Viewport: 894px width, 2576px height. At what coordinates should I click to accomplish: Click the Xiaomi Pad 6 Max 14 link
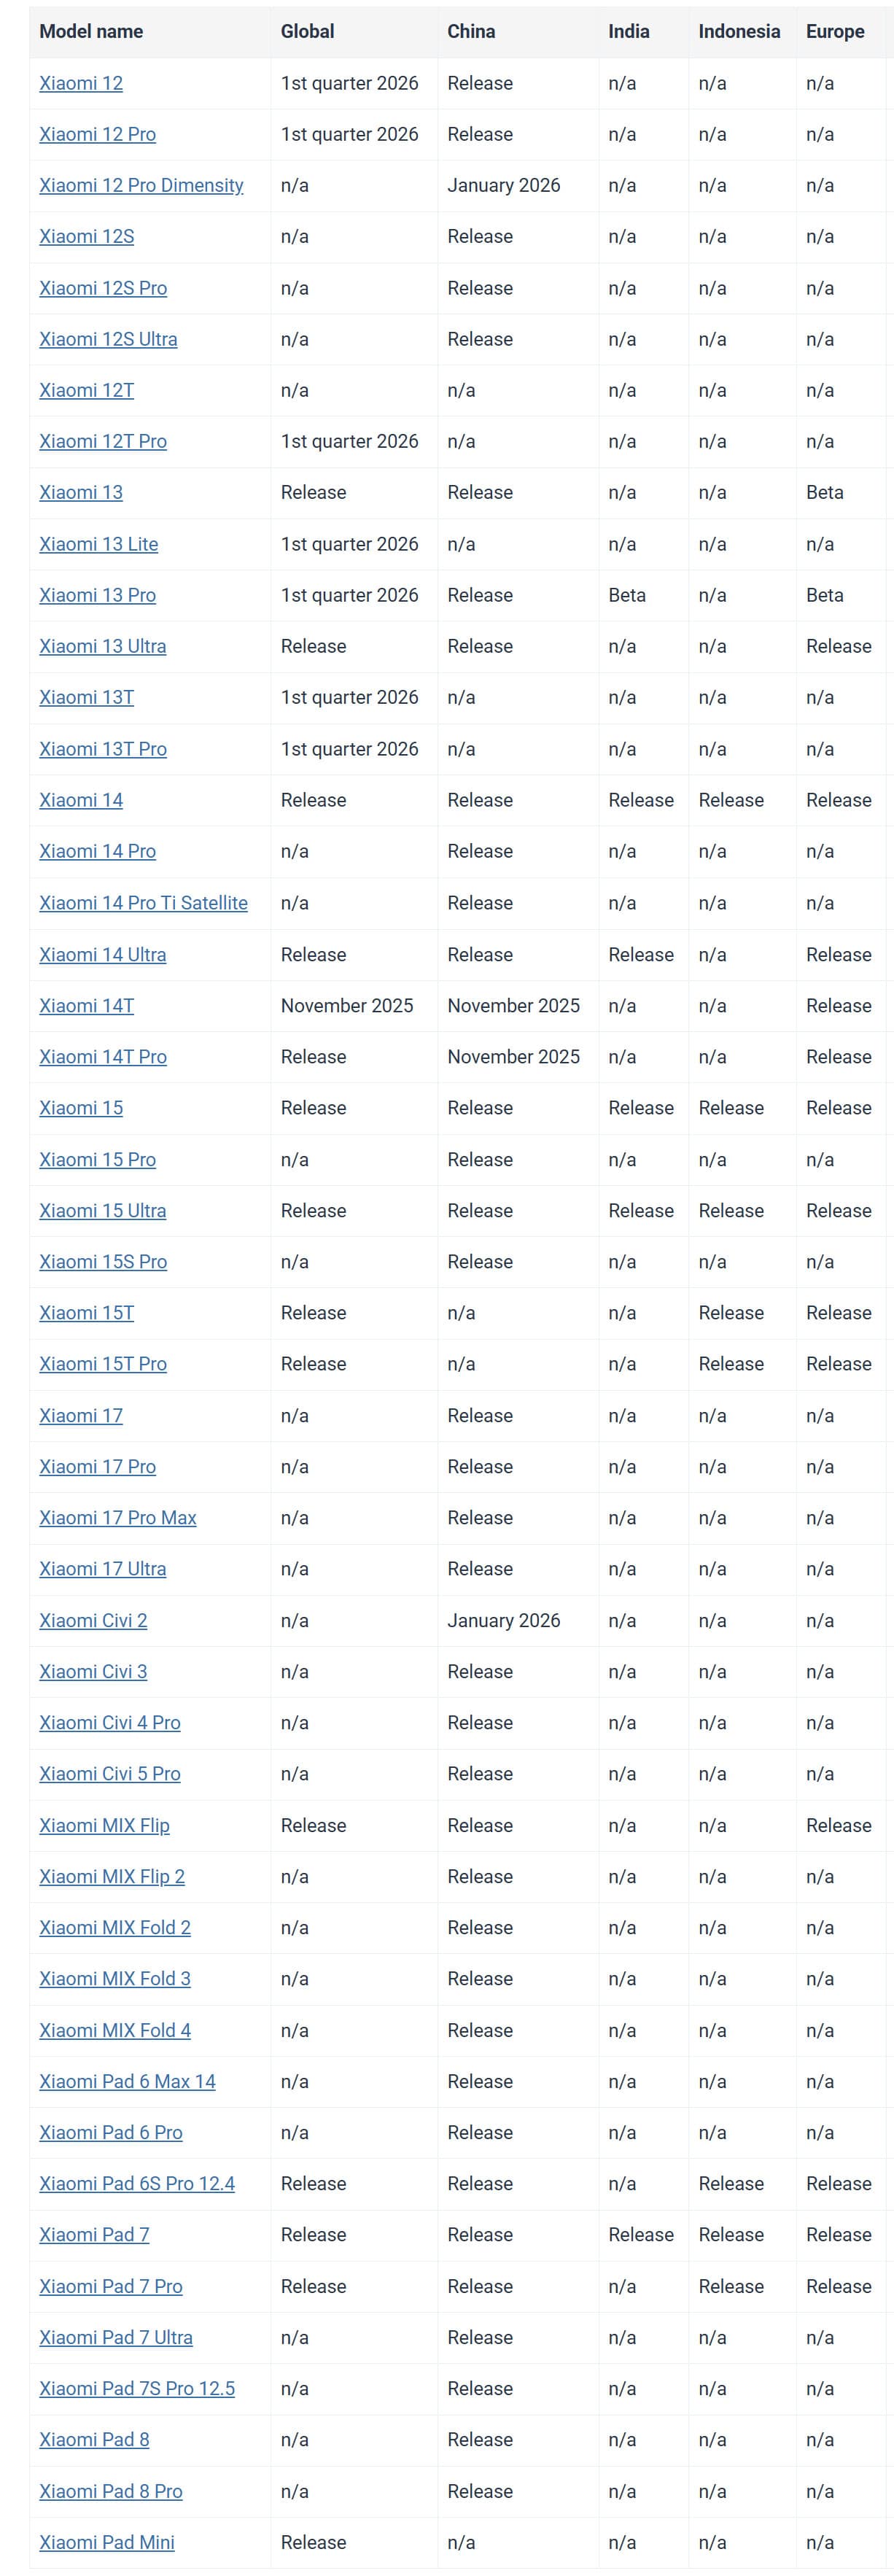[x=127, y=2082]
